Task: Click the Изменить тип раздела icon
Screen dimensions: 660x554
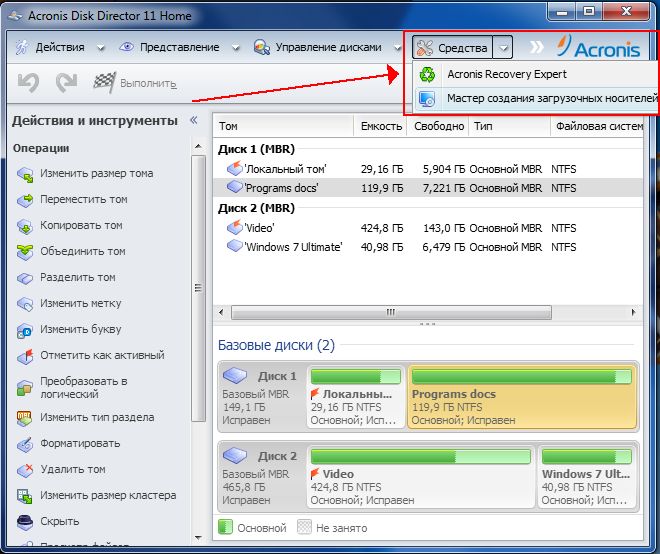Action: 25,418
